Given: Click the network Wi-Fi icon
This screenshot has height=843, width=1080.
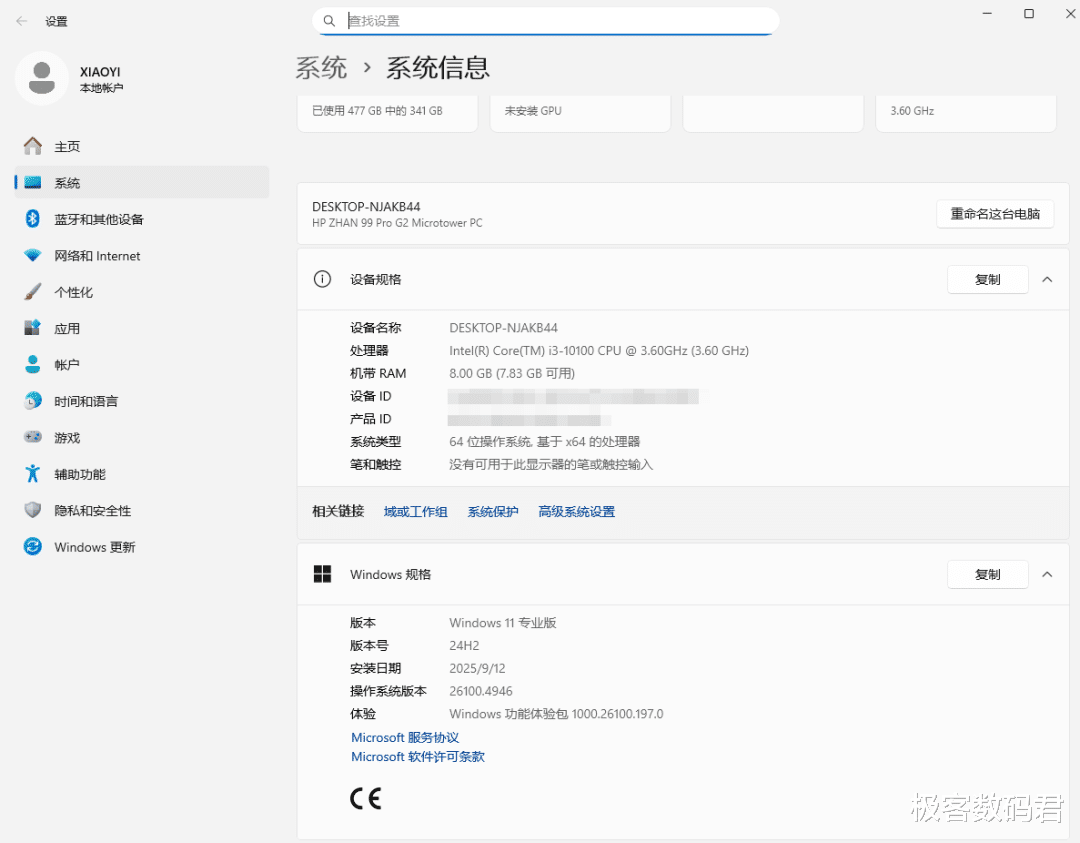Looking at the screenshot, I should click(x=32, y=256).
